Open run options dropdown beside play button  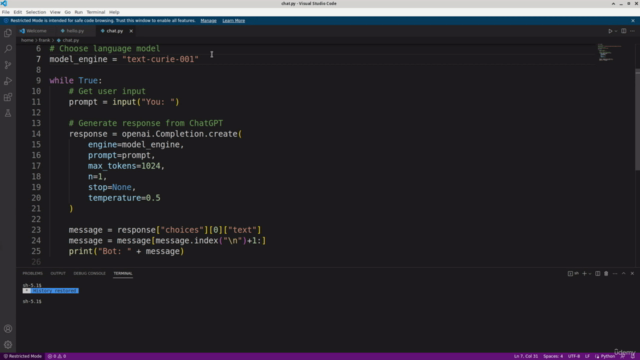(616, 31)
